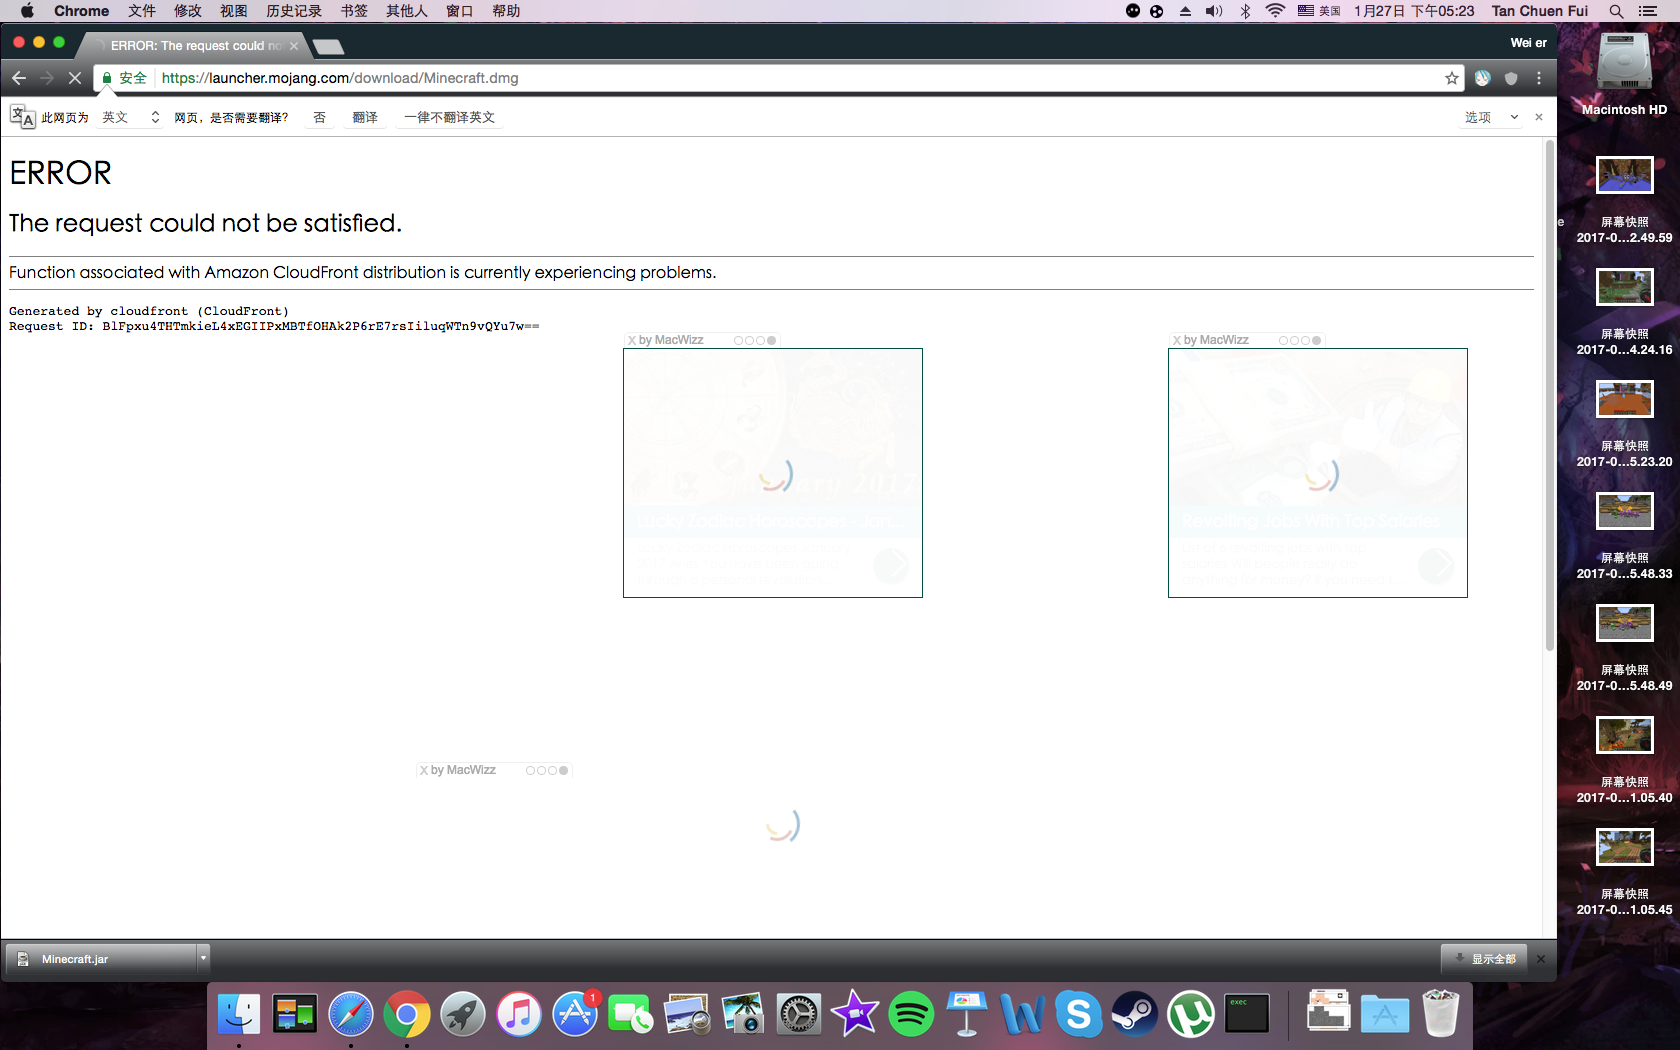The height and width of the screenshot is (1050, 1680).
Task: Launch iMovie from the Dock
Action: coord(855,1015)
